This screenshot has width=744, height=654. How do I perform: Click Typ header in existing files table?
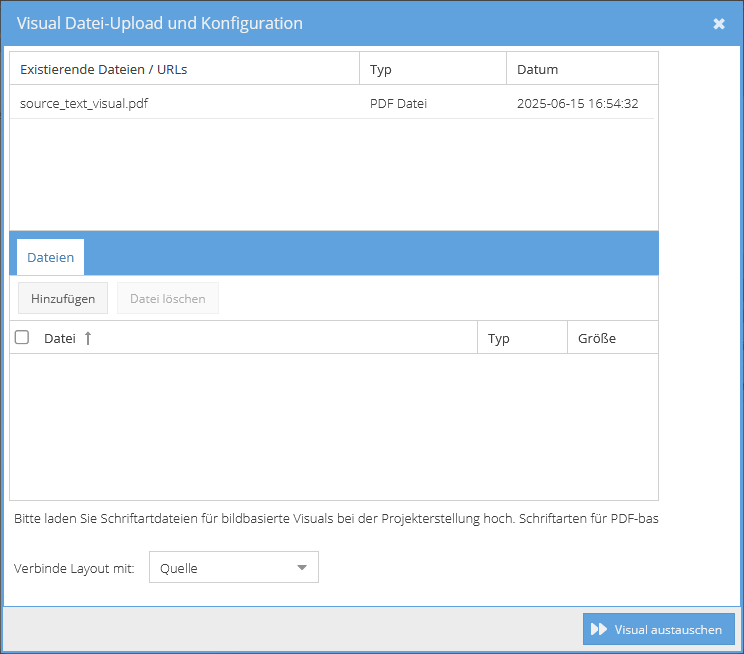(x=381, y=69)
